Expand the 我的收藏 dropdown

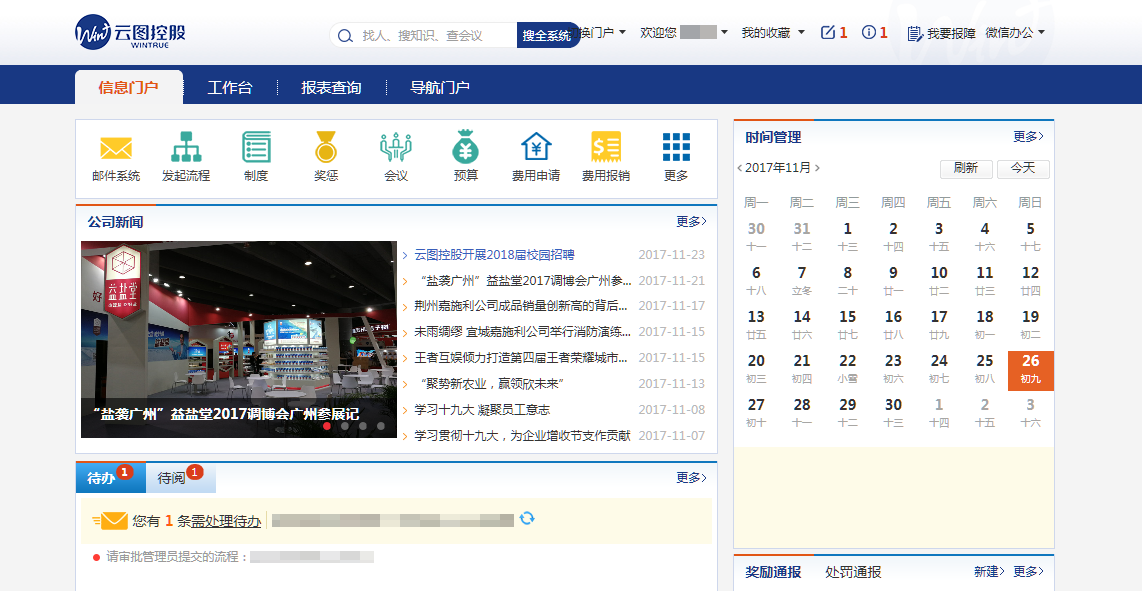[x=772, y=33]
